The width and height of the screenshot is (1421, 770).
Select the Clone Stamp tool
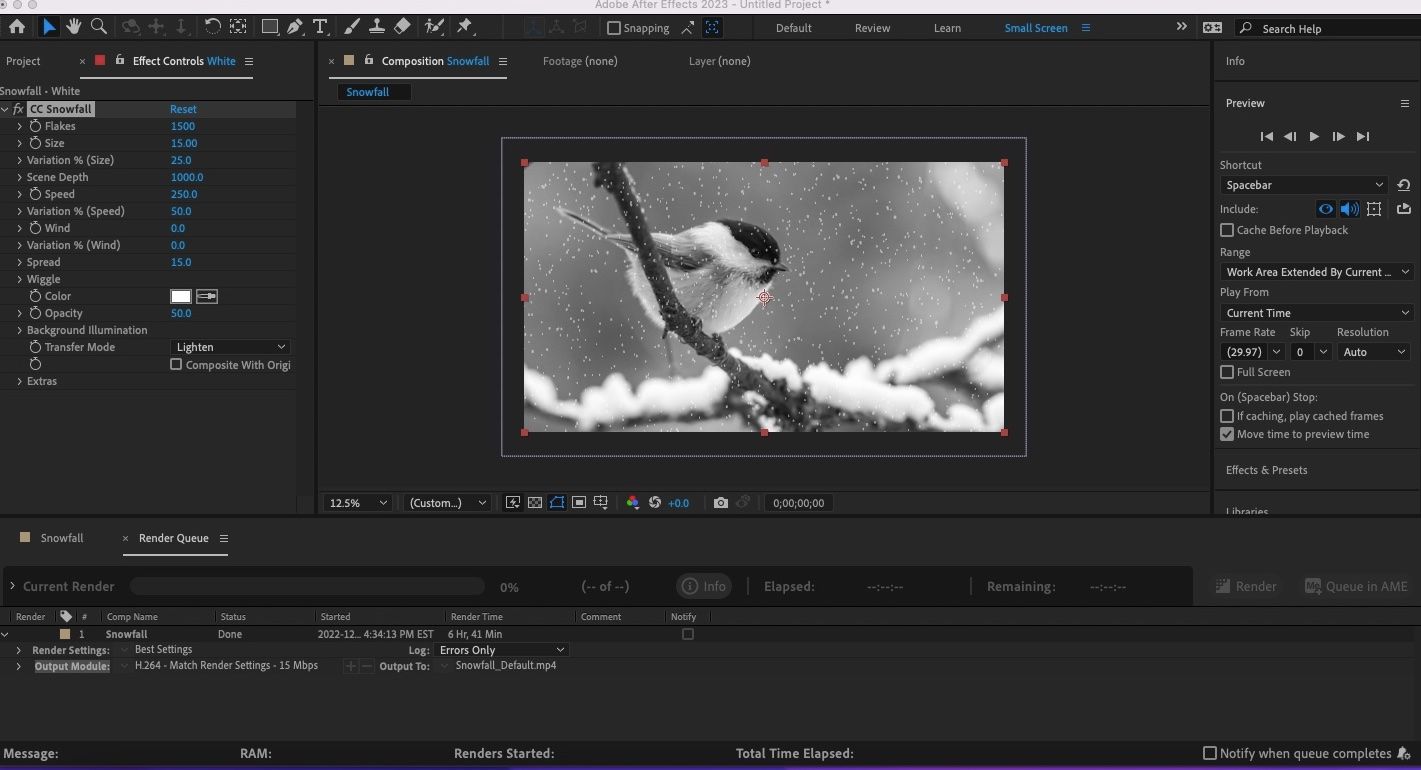pyautogui.click(x=377, y=27)
